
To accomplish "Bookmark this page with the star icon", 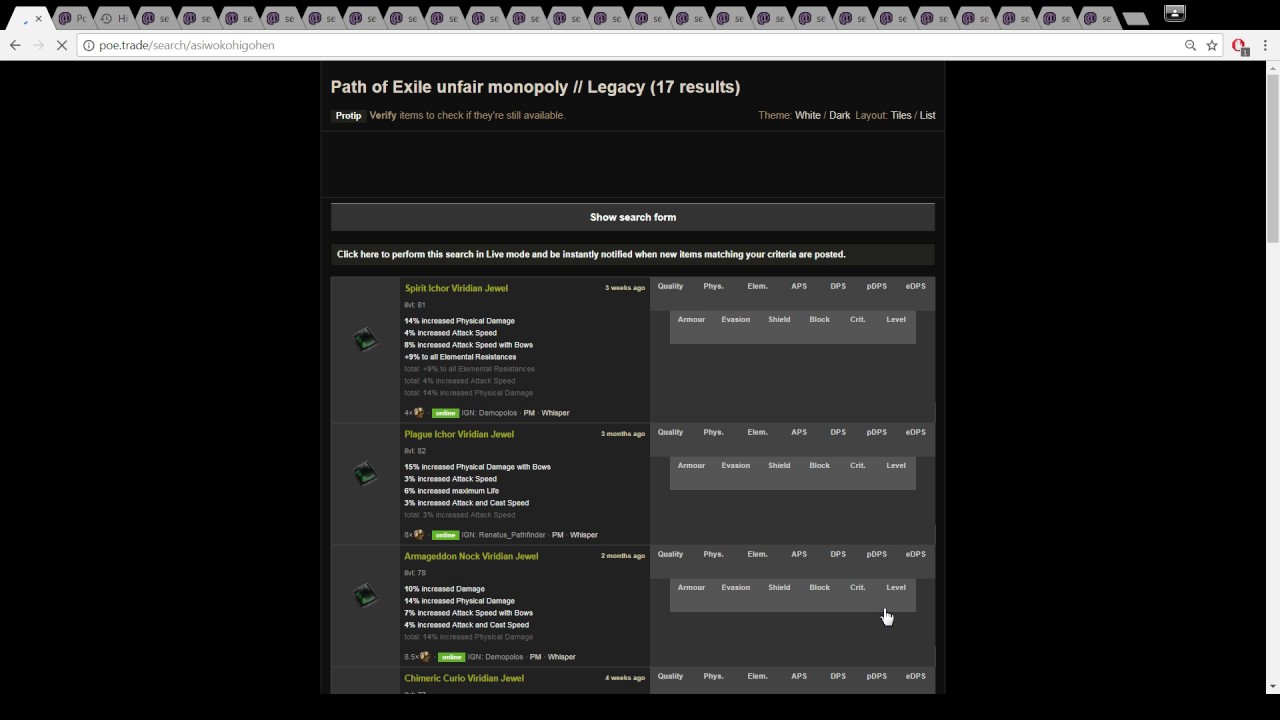I will [x=1212, y=45].
